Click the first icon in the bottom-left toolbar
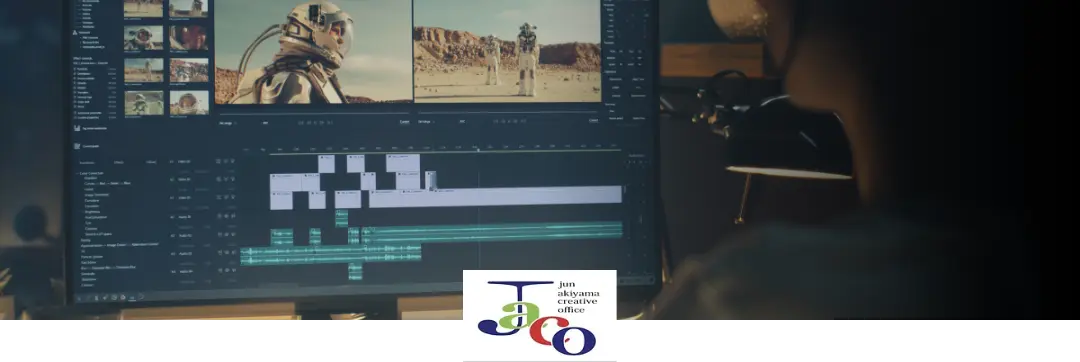Viewport: 1080px width, 362px height. pos(80,297)
